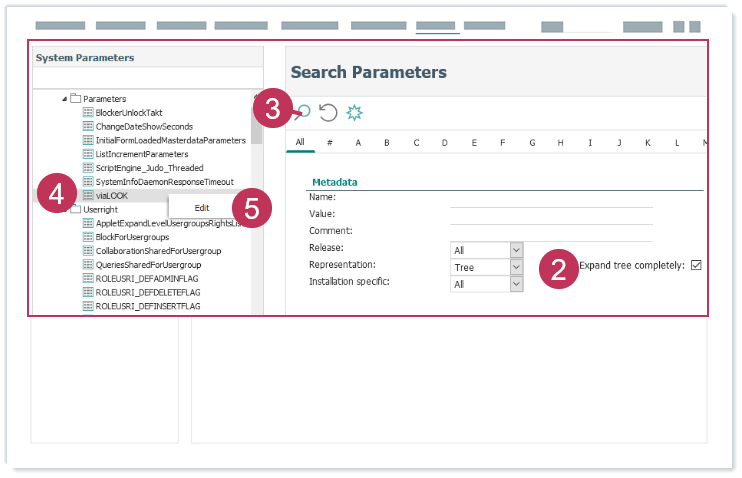This screenshot has height=478, width=742.
Task: Click the System Parameters filter box
Action: (148, 79)
